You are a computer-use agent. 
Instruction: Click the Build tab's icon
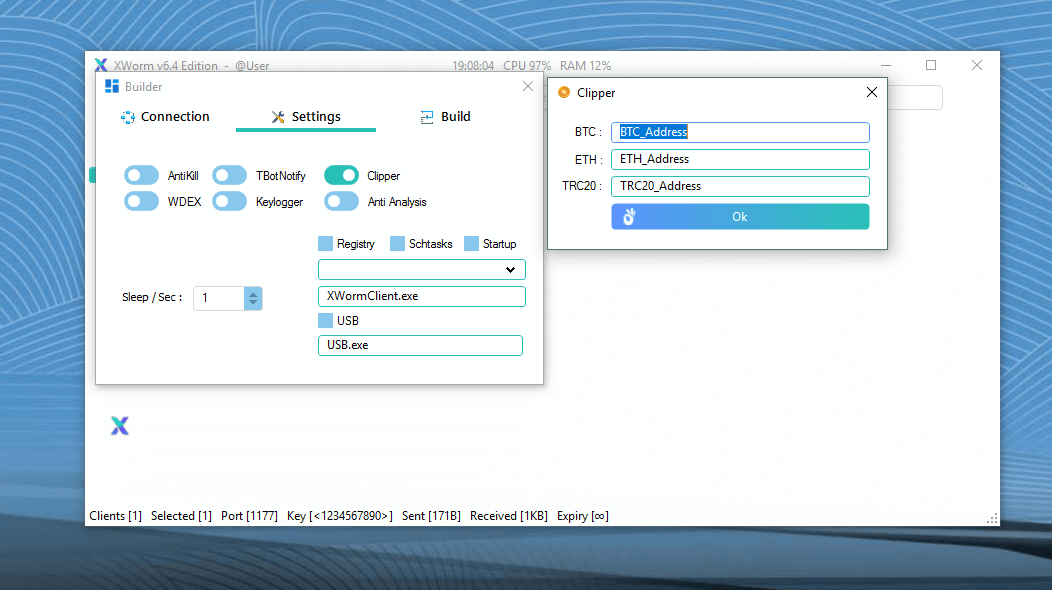coord(427,117)
